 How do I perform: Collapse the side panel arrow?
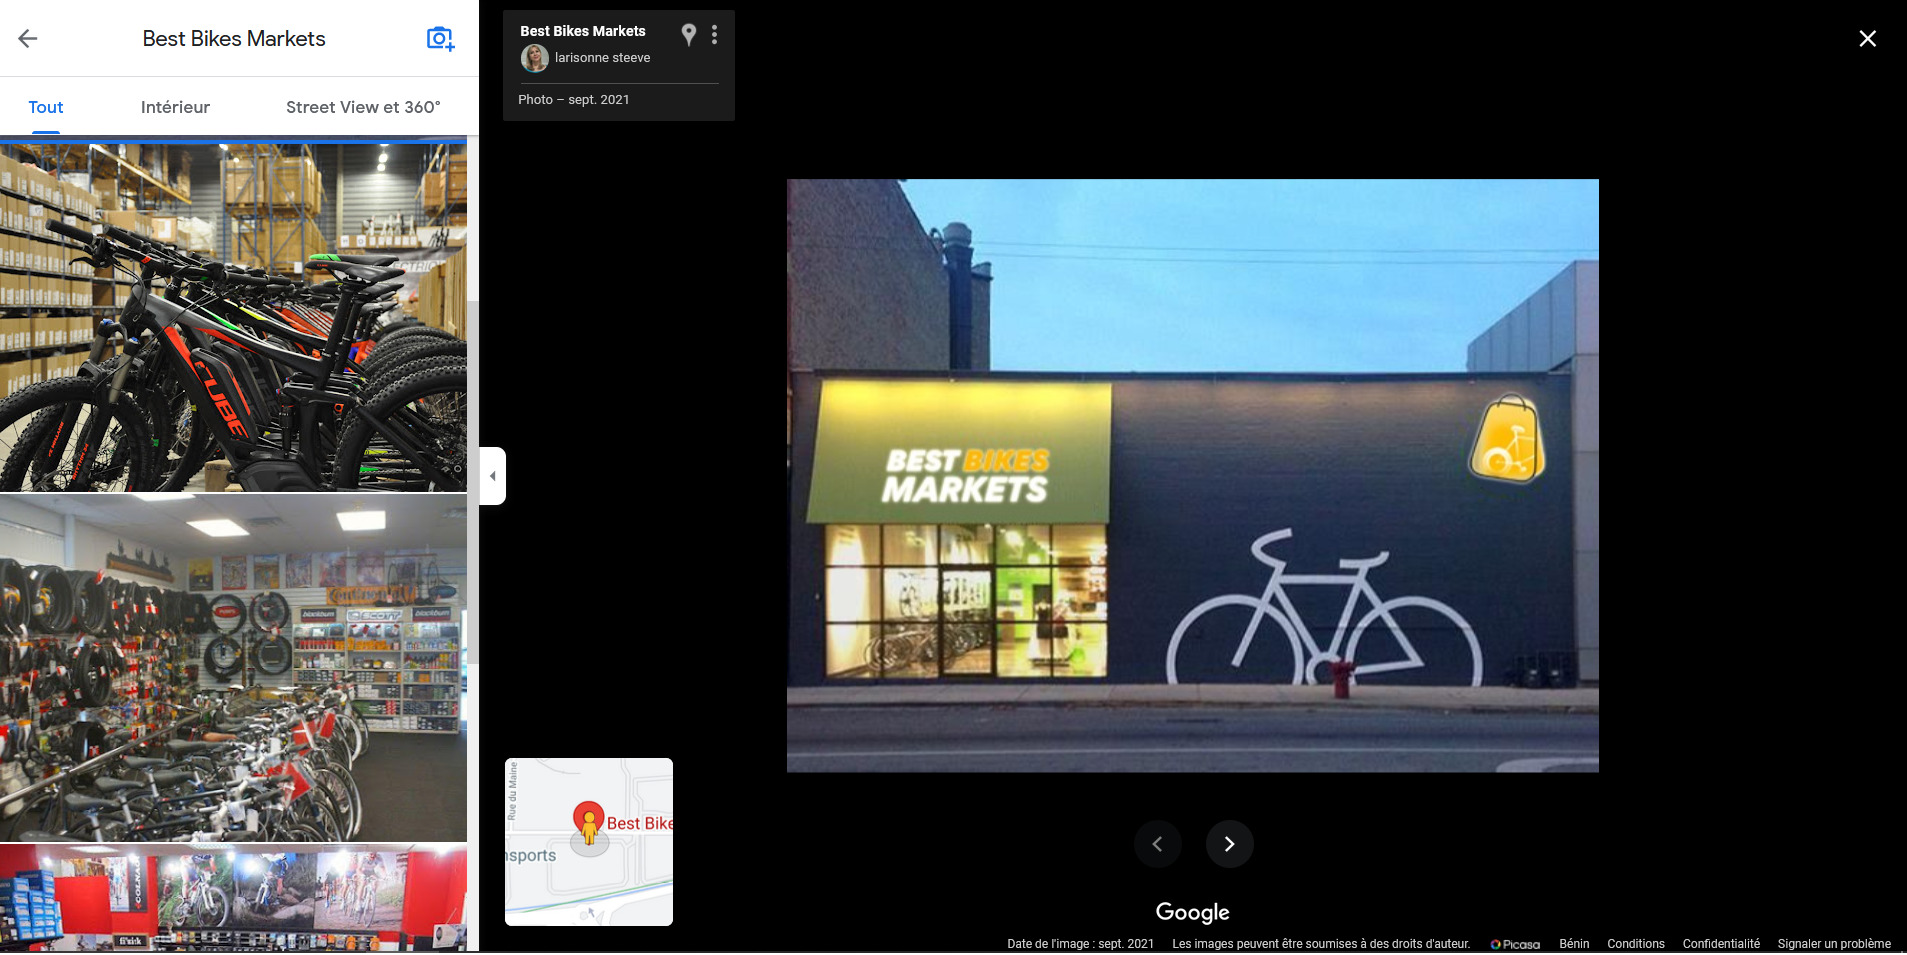(492, 476)
